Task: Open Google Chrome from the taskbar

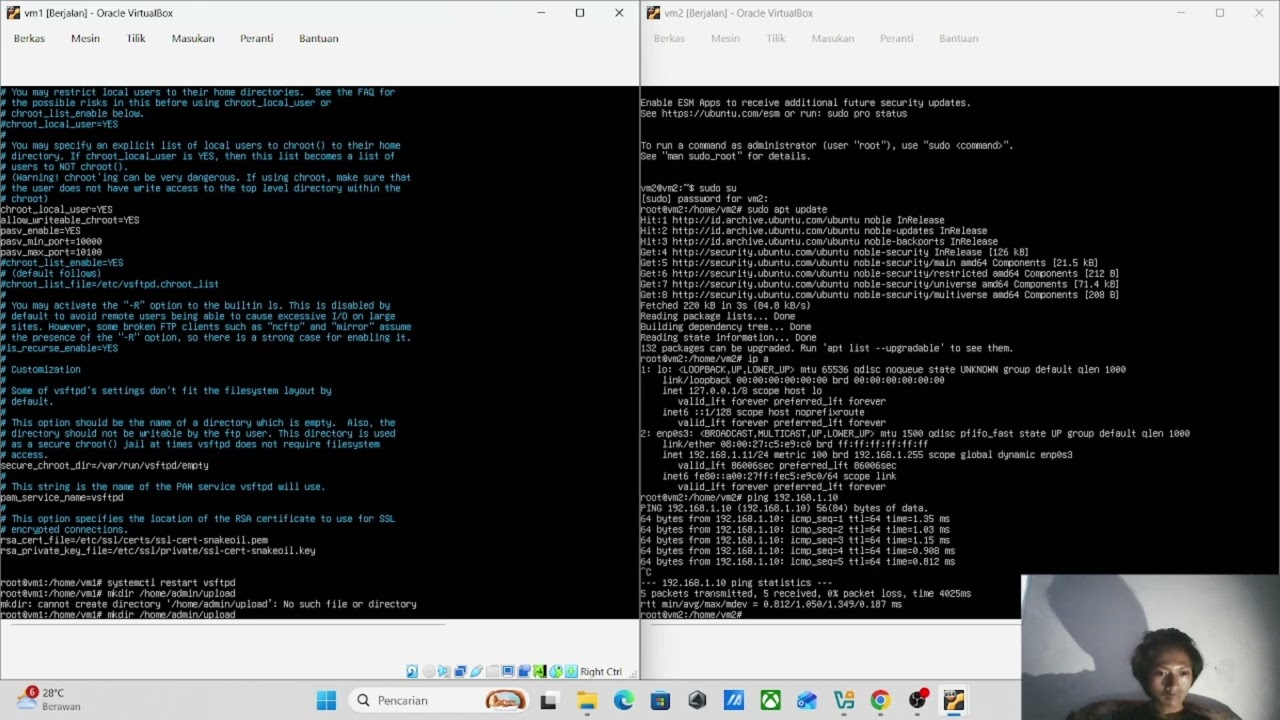Action: [x=880, y=701]
